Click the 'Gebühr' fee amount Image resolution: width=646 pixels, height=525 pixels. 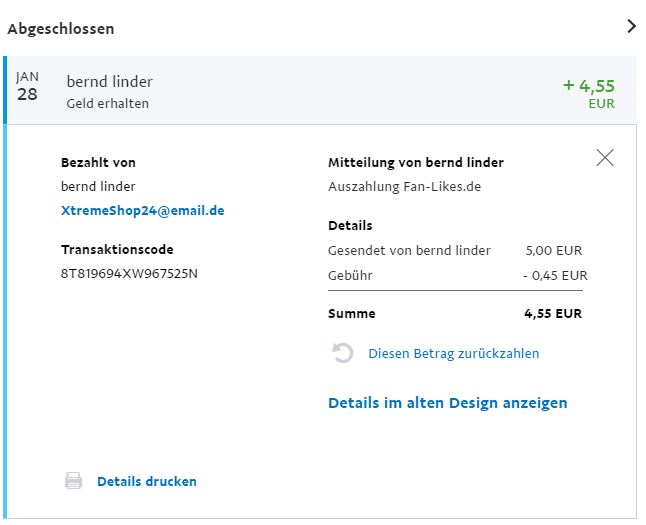(x=554, y=275)
